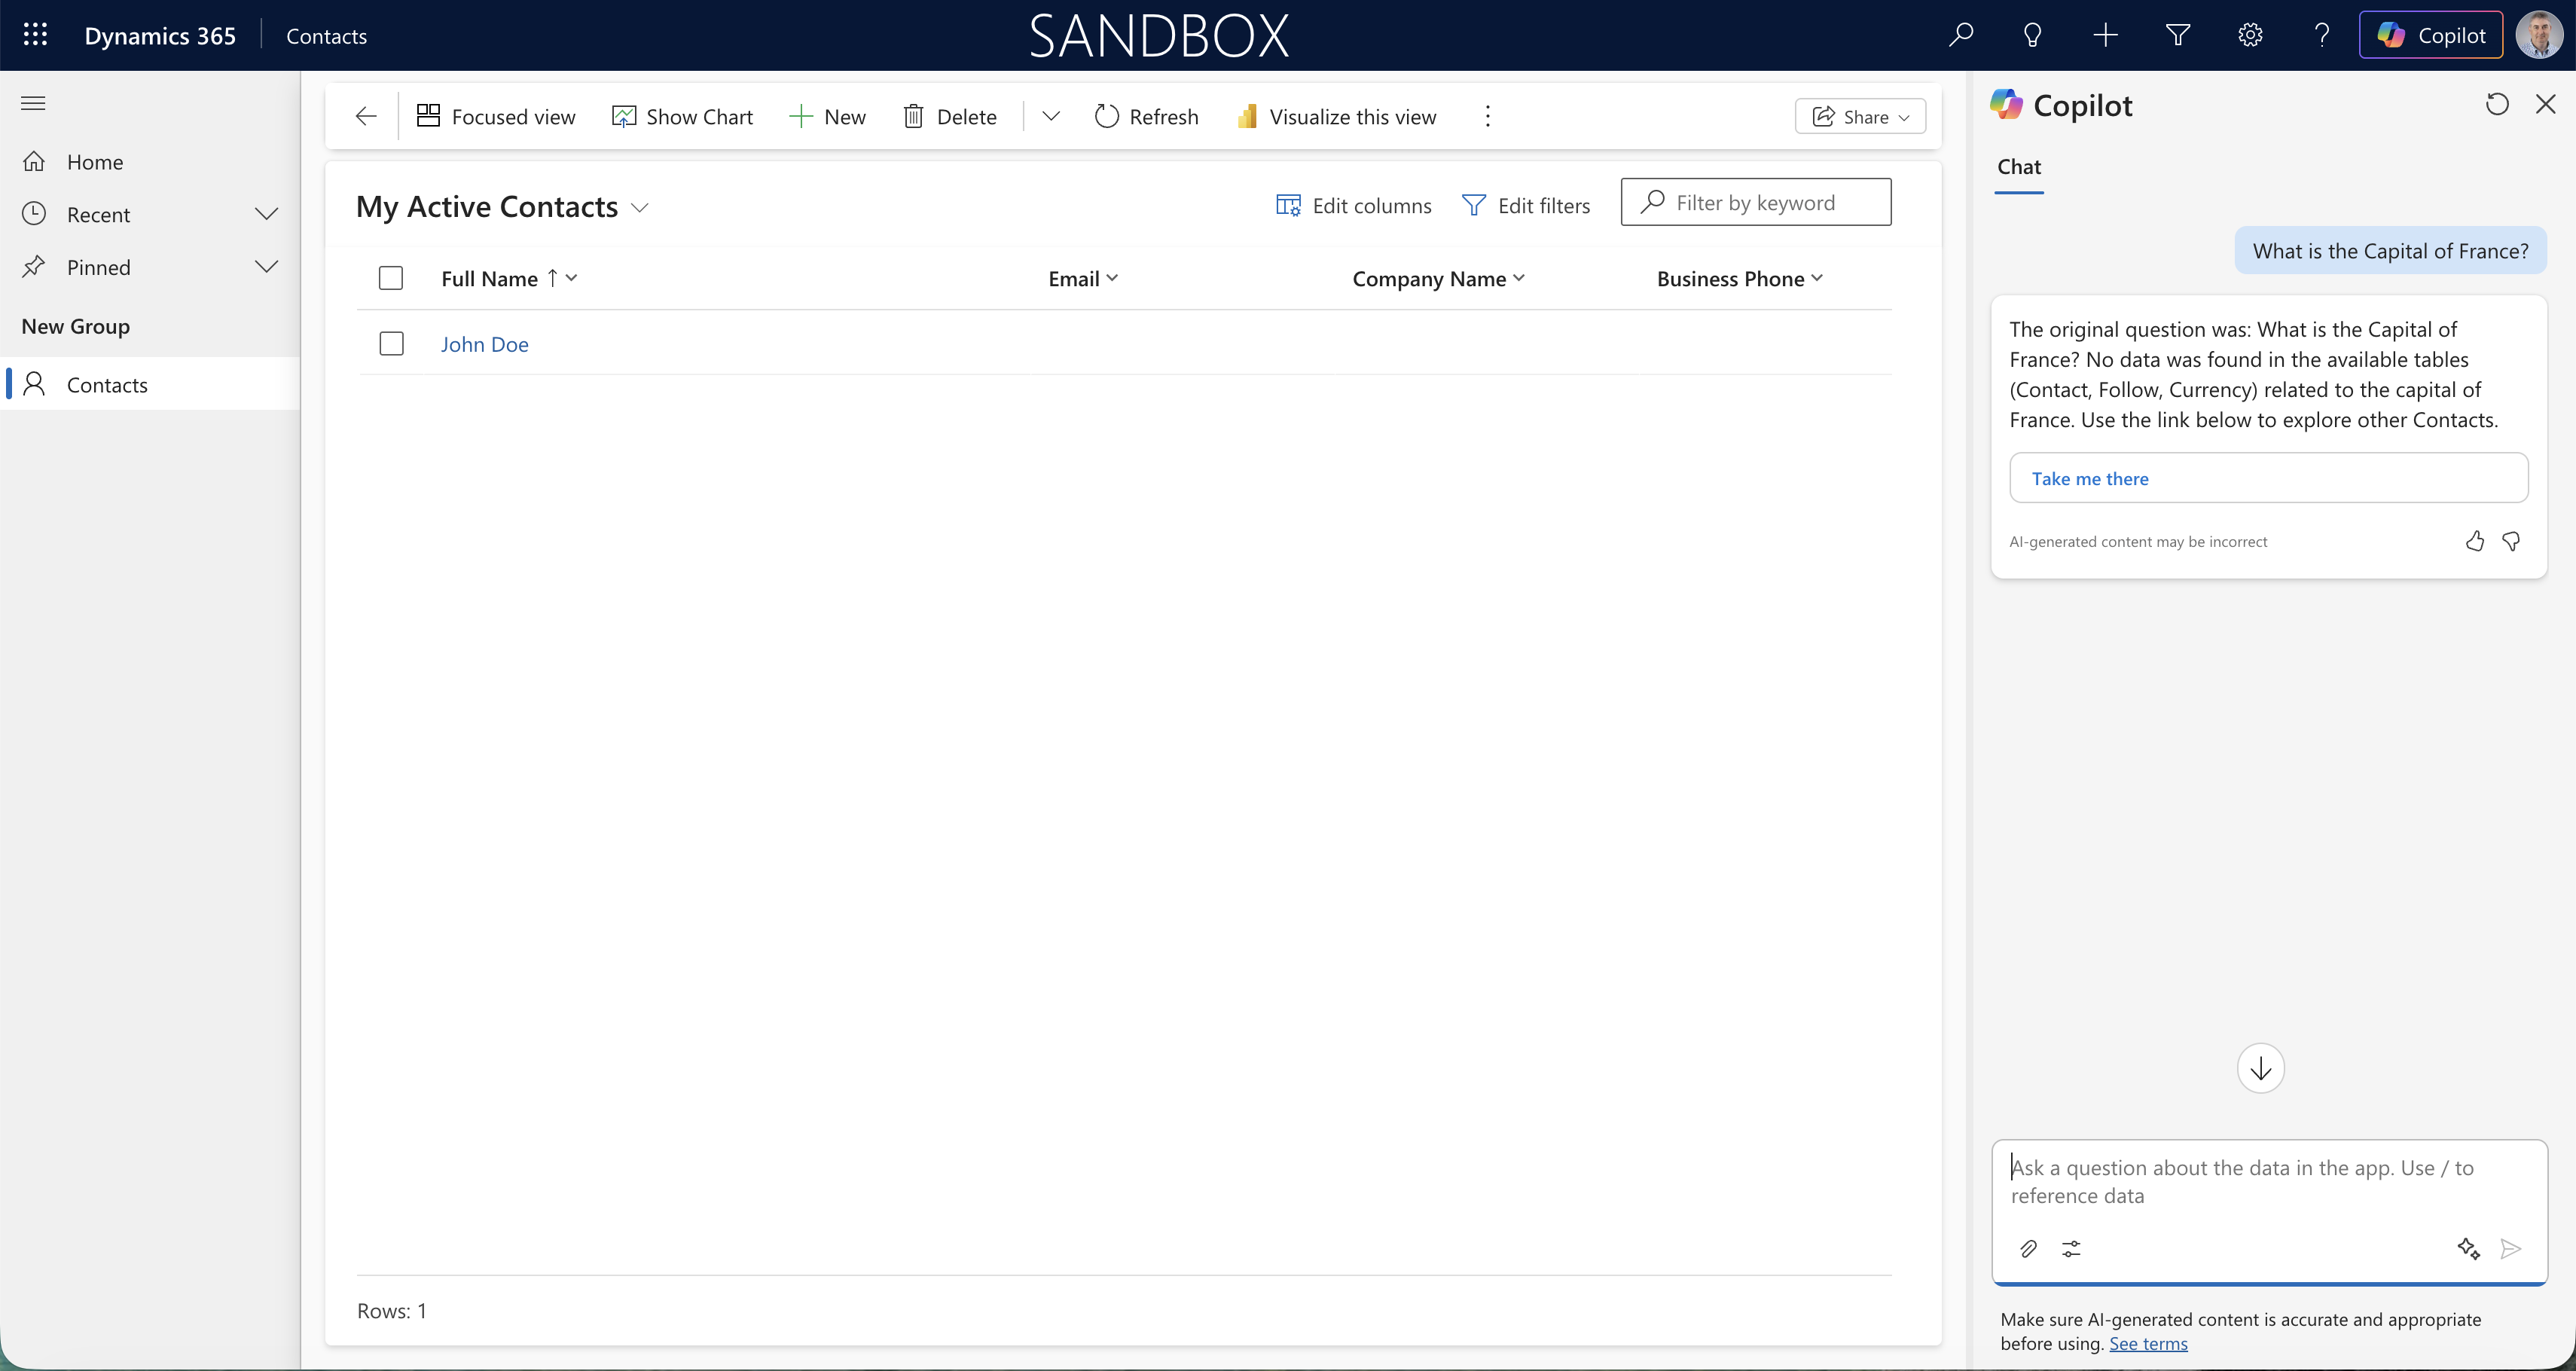The width and height of the screenshot is (2576, 1371).
Task: Check the John Doe row checkbox
Action: point(391,344)
